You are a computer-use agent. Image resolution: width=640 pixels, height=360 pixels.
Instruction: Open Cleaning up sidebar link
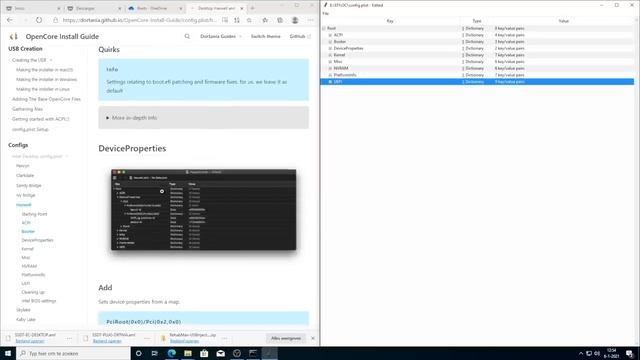33,292
